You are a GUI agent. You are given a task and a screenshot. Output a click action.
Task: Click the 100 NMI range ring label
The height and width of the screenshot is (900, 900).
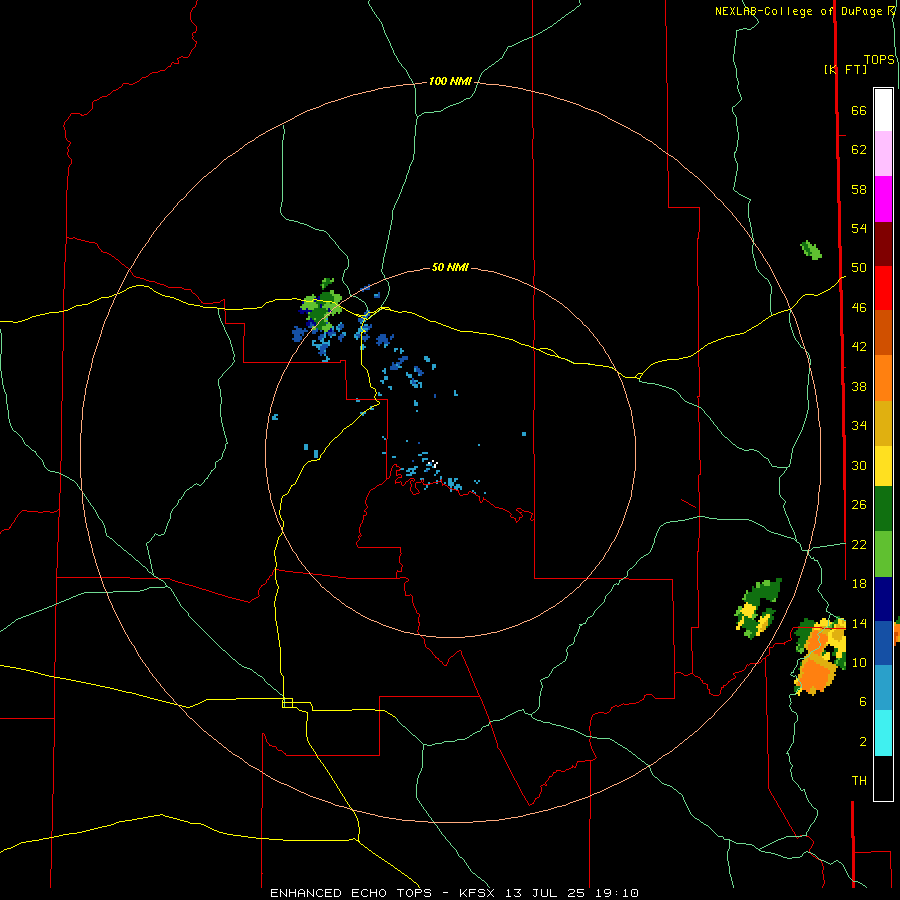[x=450, y=81]
